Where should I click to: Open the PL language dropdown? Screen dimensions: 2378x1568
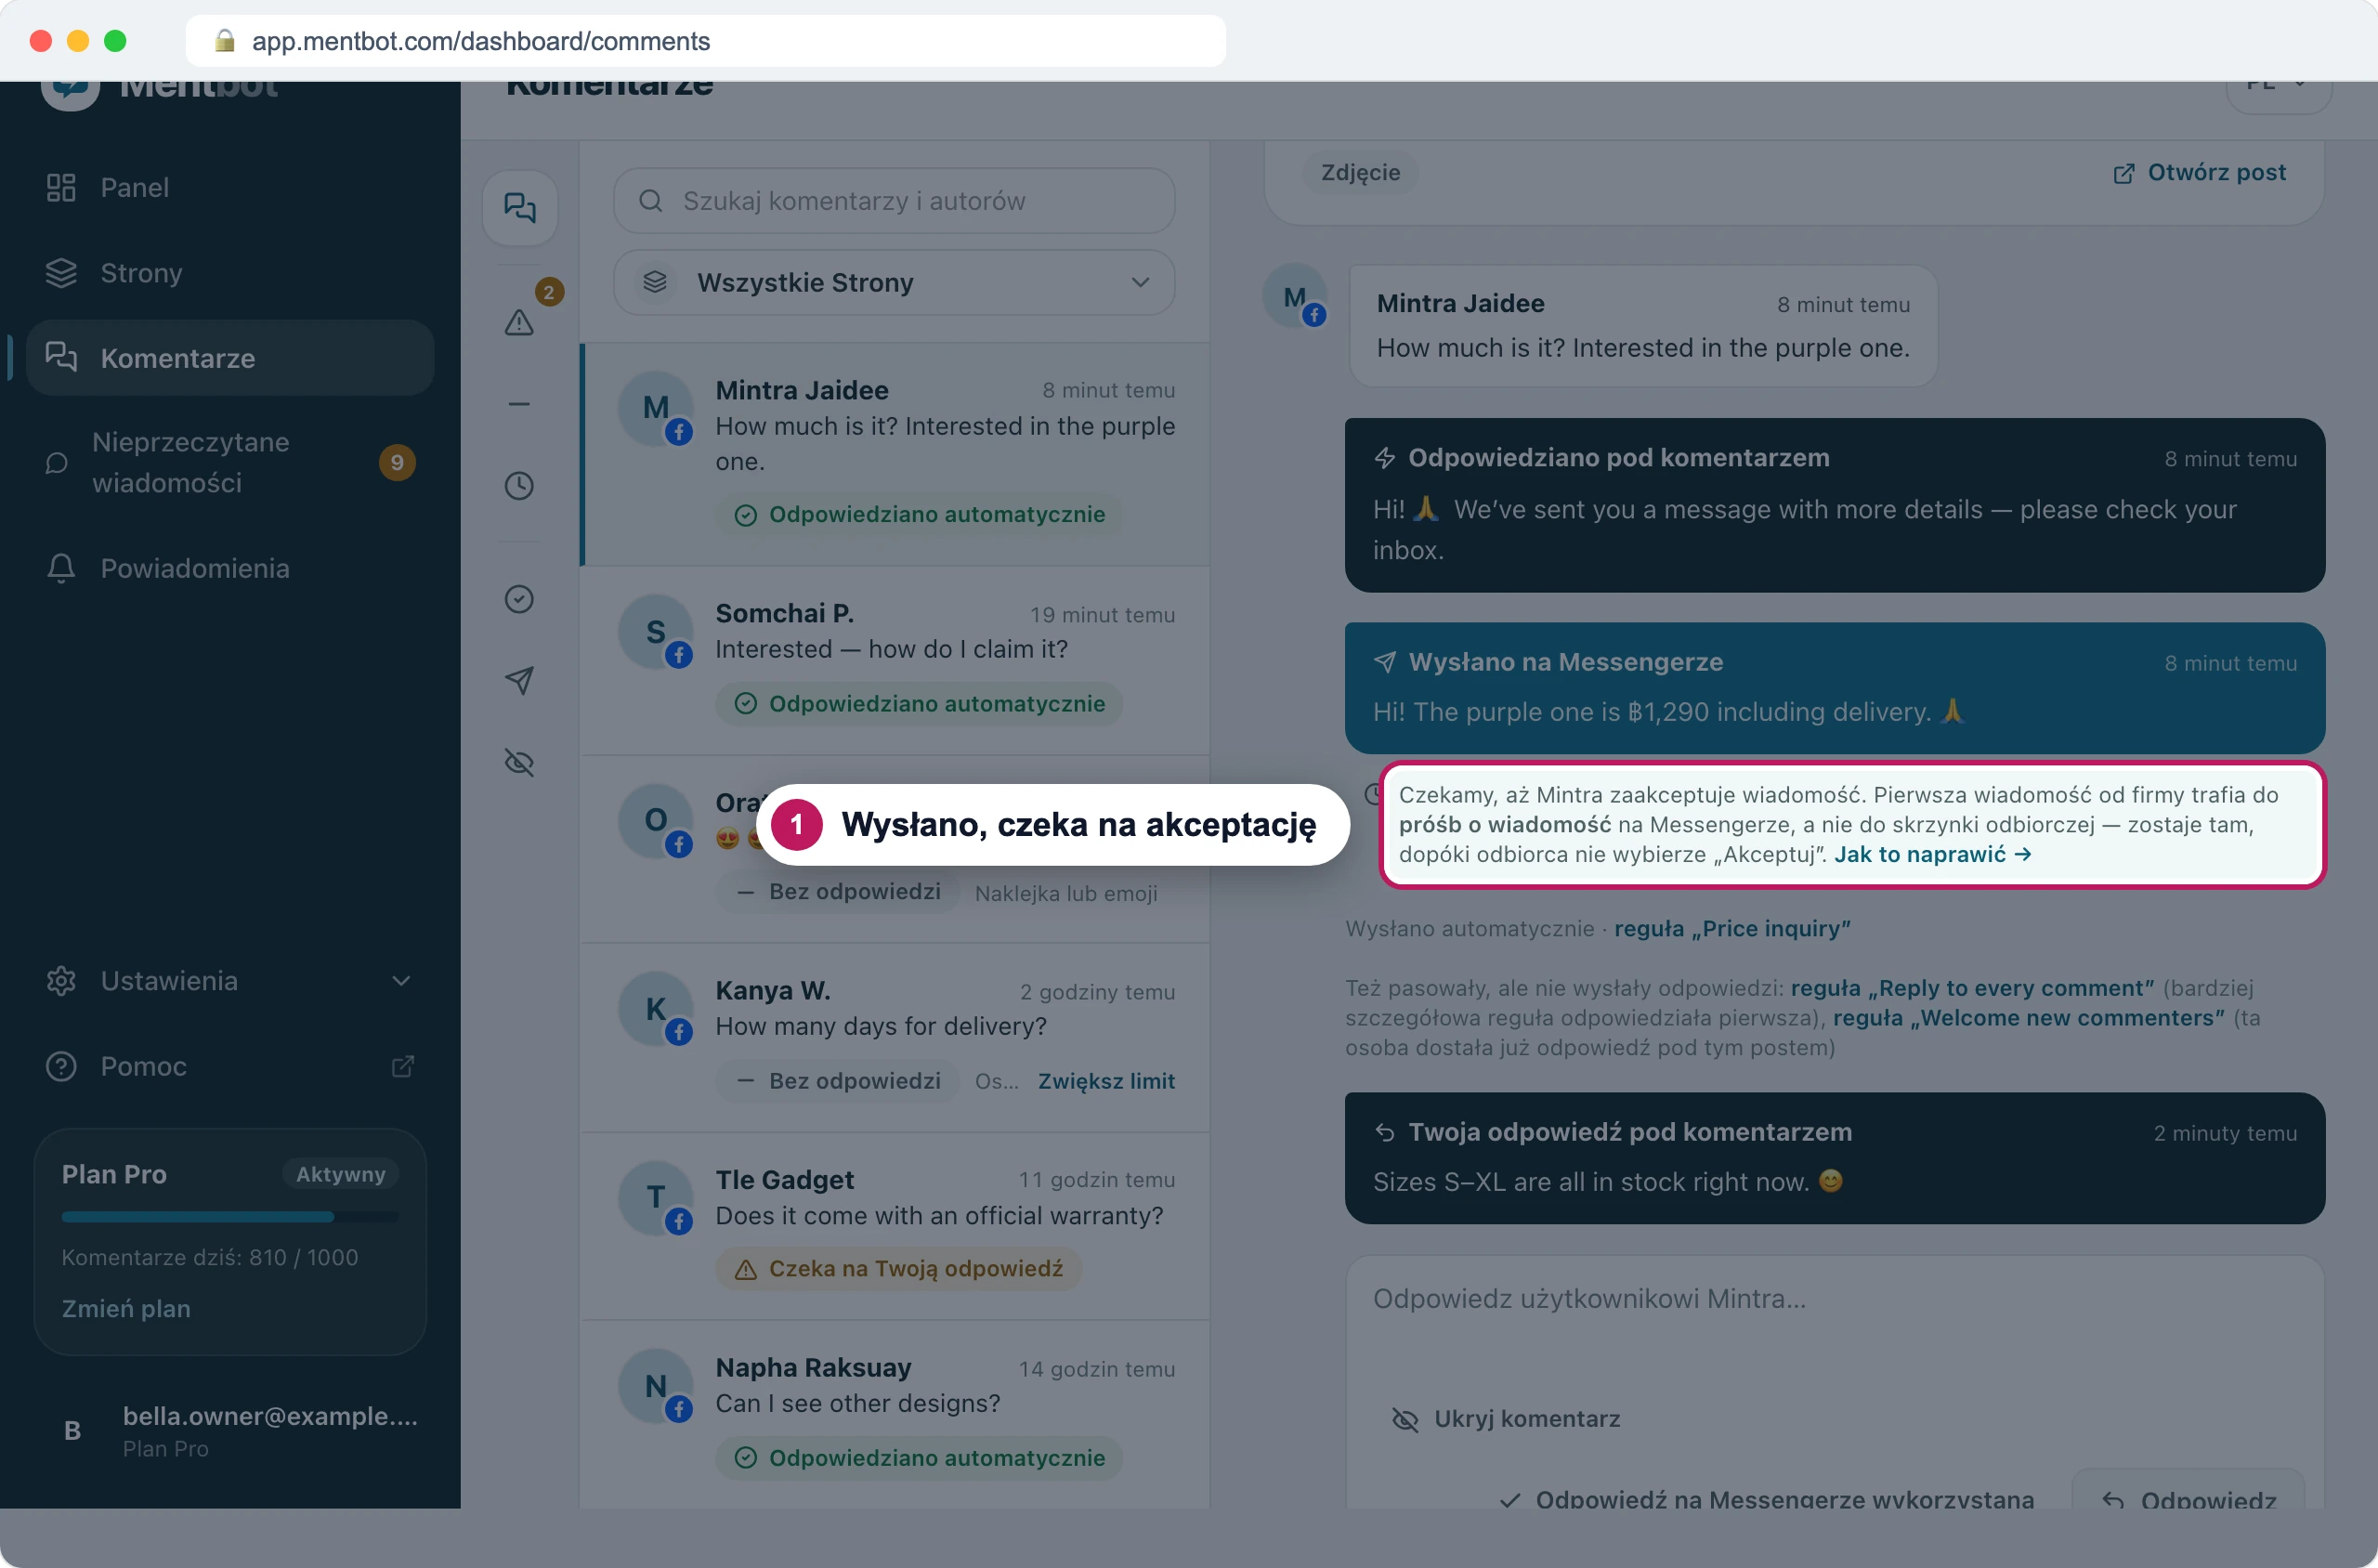pos(2279,92)
